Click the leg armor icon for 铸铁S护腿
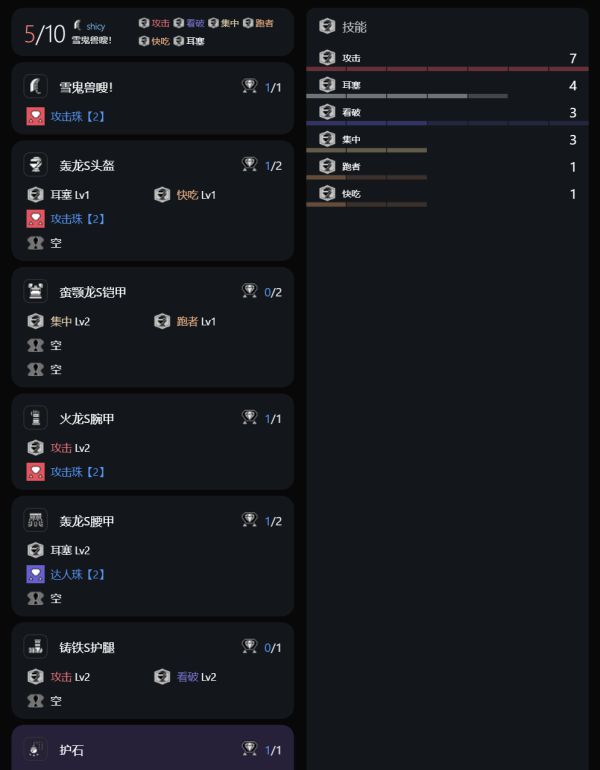Screen dimensions: 600x770 click(x=36, y=647)
